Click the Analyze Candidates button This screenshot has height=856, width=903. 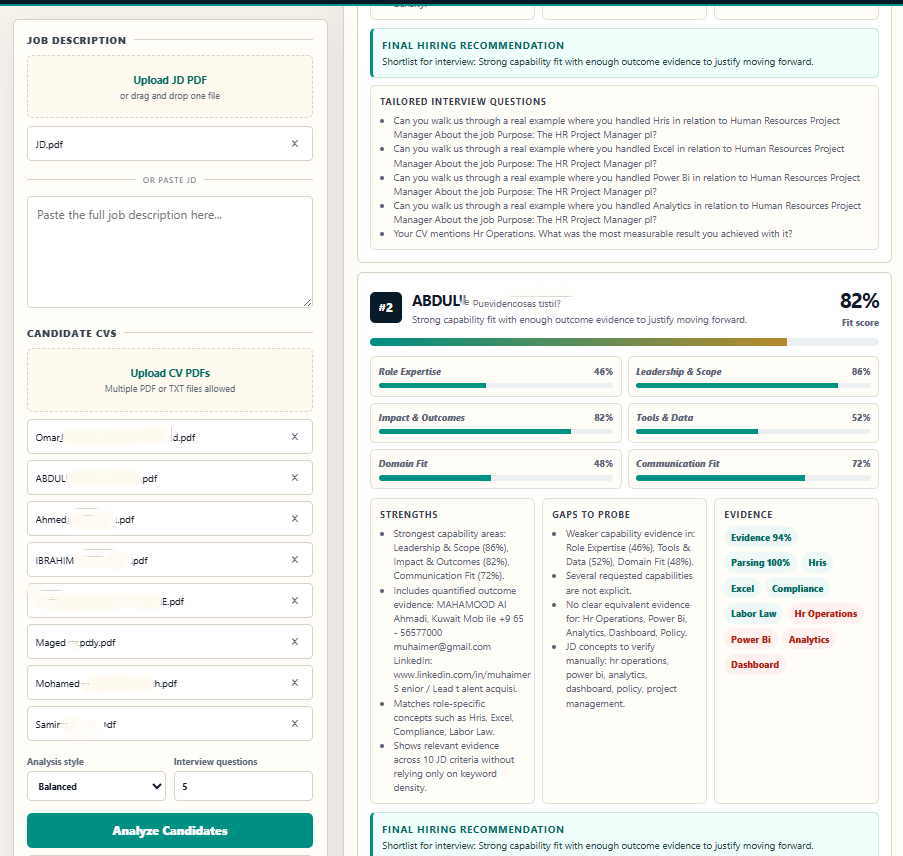click(x=170, y=831)
